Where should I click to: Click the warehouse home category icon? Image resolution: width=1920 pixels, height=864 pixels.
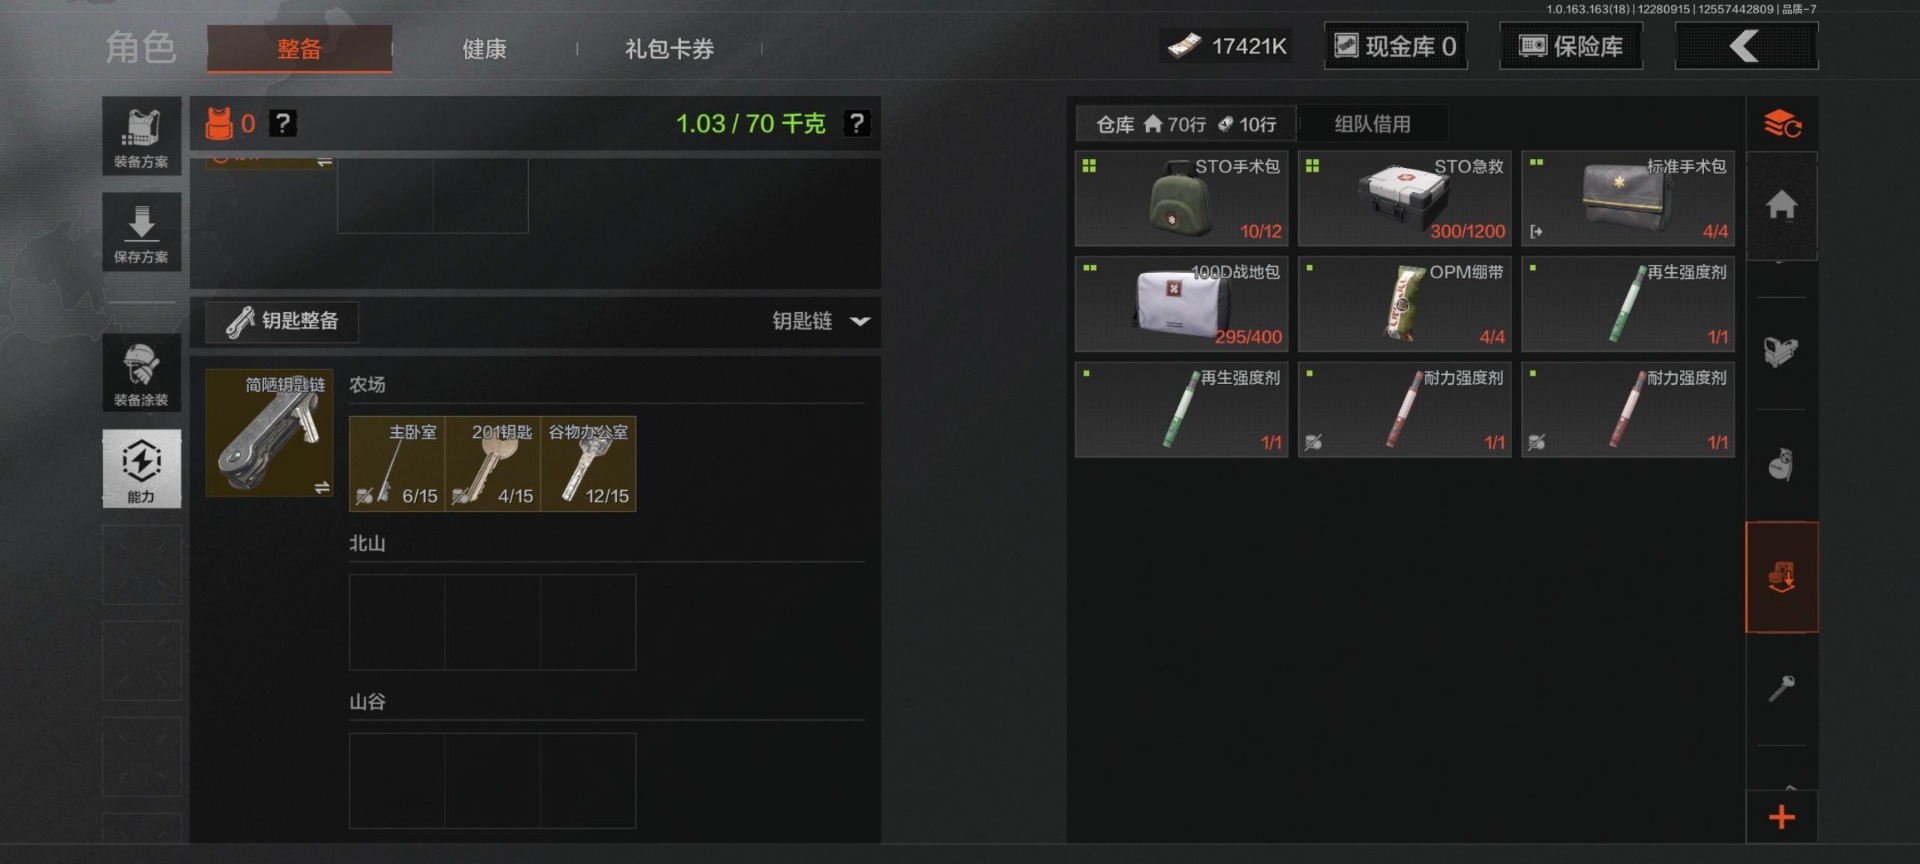[1781, 205]
